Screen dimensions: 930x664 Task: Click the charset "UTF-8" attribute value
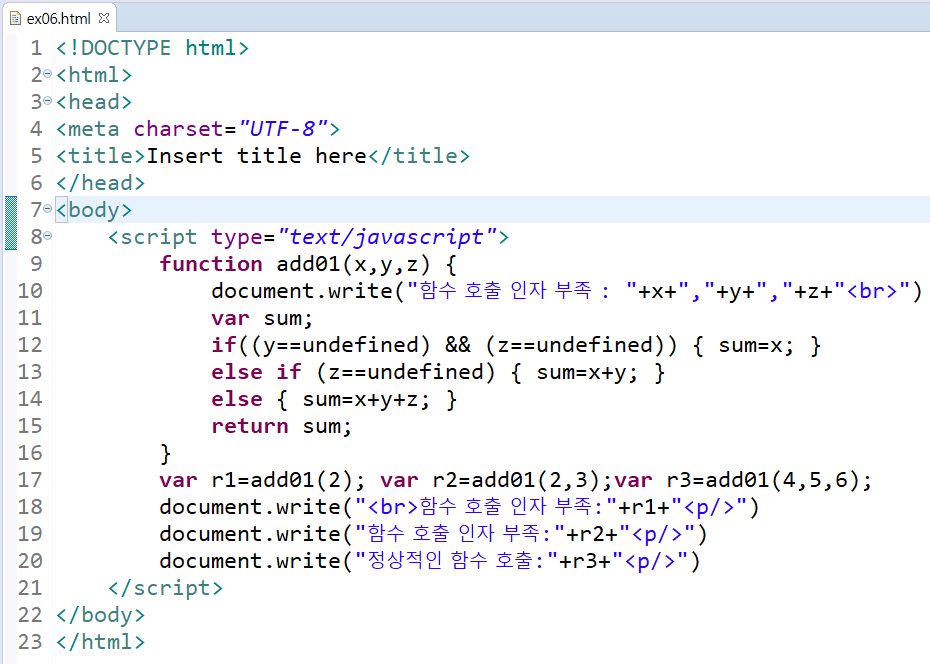[283, 128]
